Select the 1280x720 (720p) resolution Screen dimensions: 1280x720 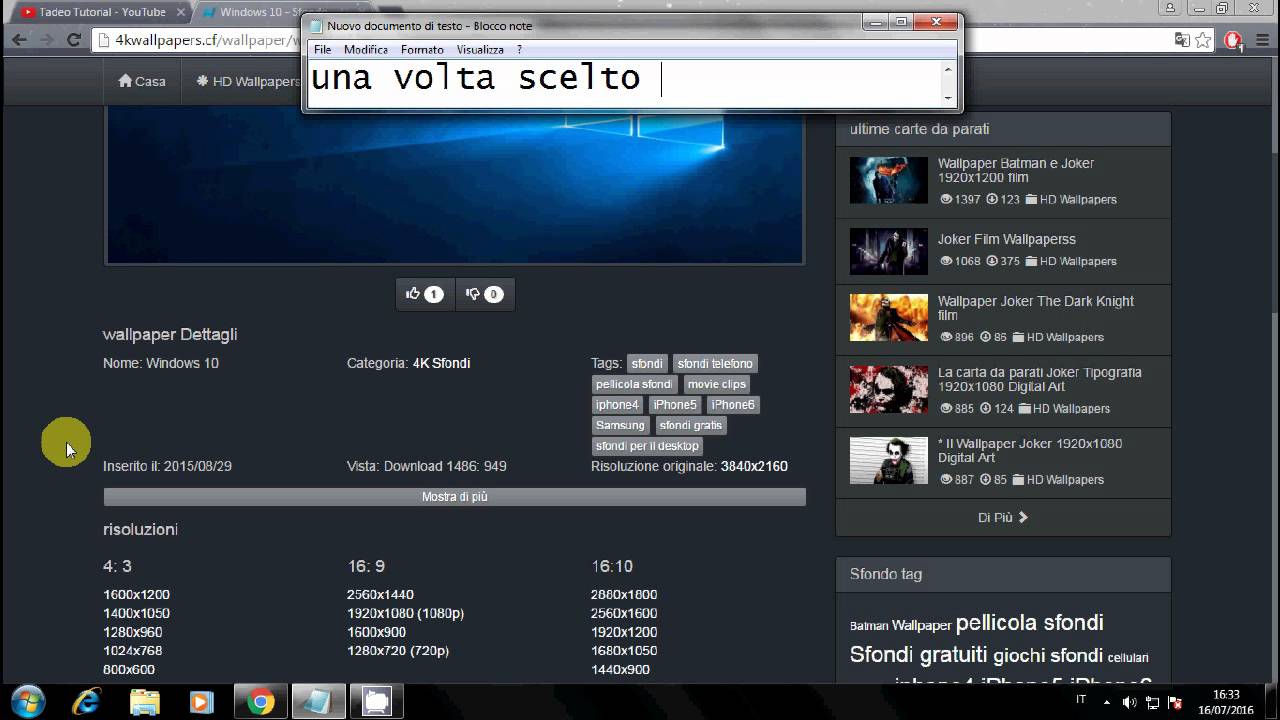tap(398, 651)
